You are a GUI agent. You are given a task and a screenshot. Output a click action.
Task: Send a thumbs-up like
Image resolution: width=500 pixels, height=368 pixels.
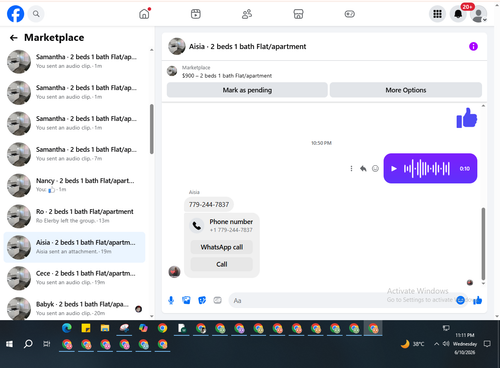478,300
